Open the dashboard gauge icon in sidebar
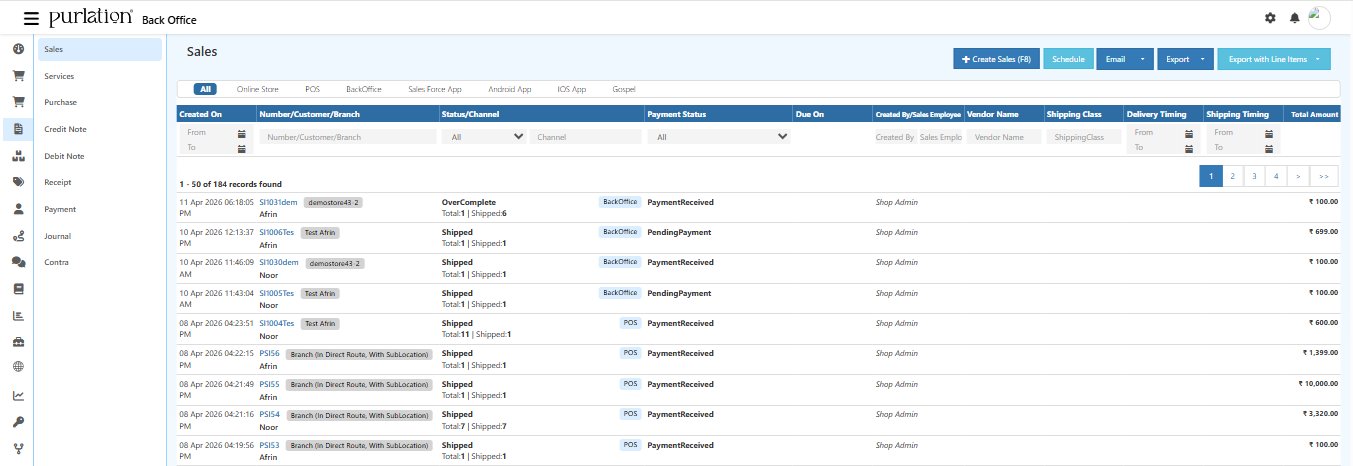The width and height of the screenshot is (1353, 466). point(18,48)
